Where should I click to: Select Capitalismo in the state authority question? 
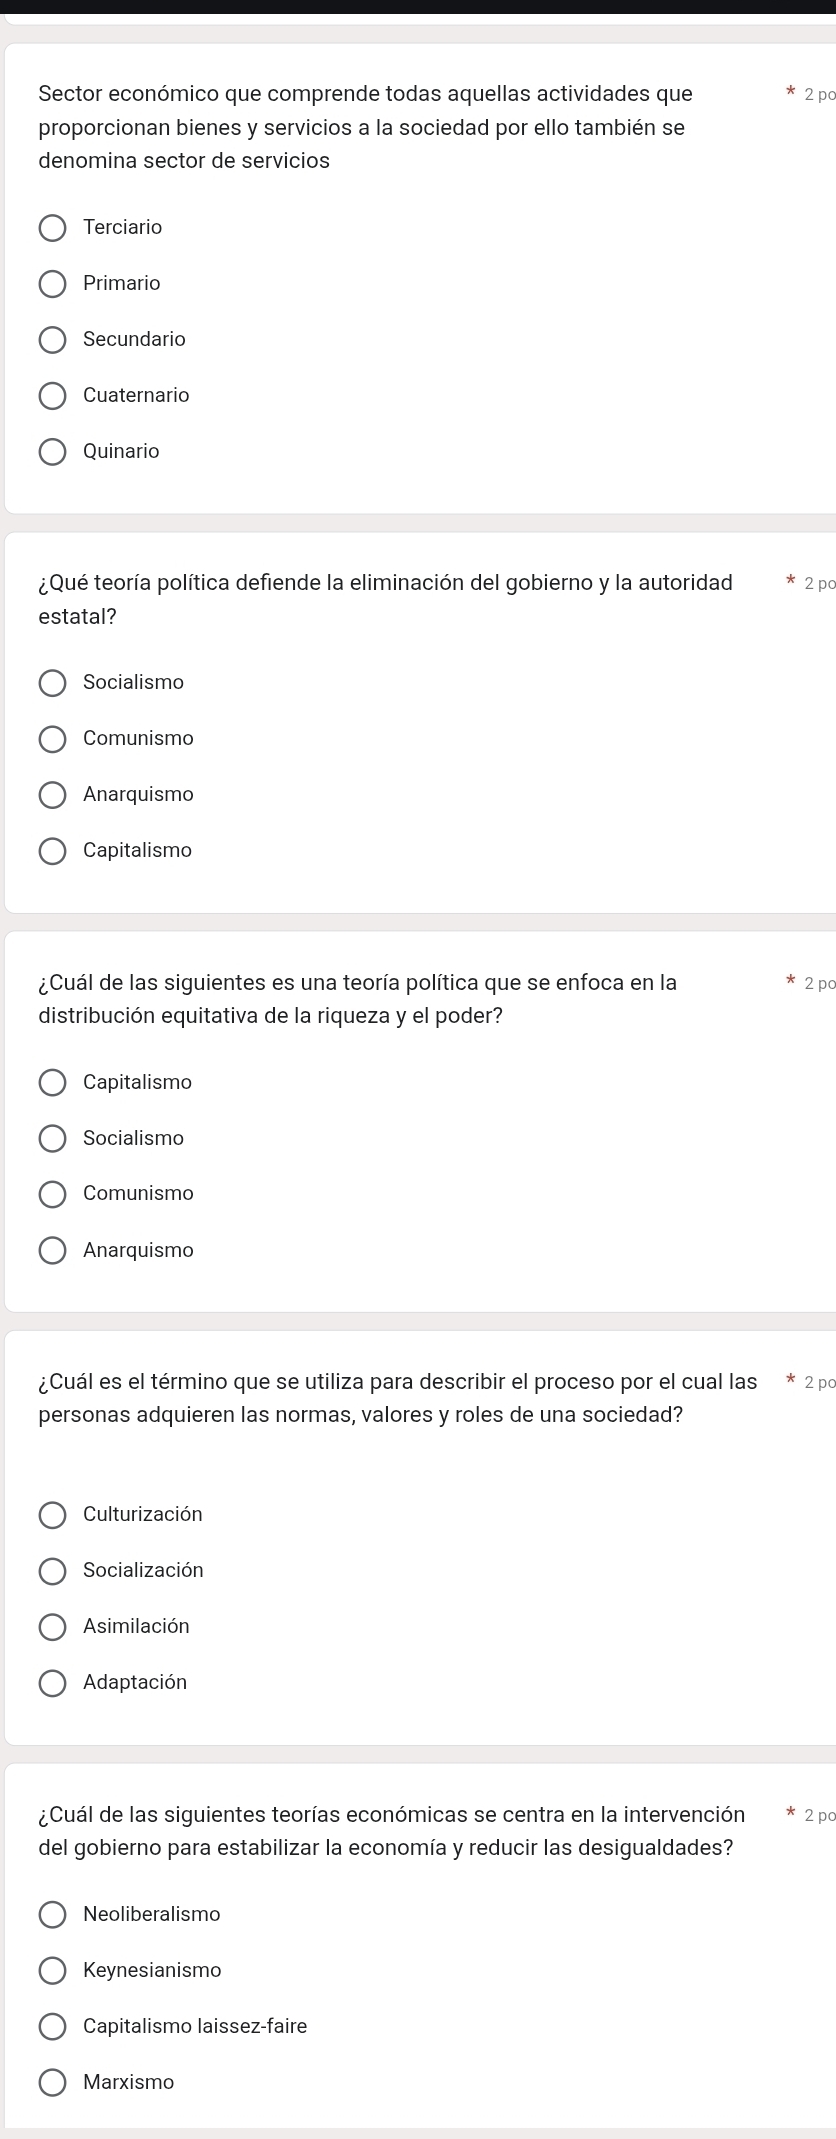53,851
